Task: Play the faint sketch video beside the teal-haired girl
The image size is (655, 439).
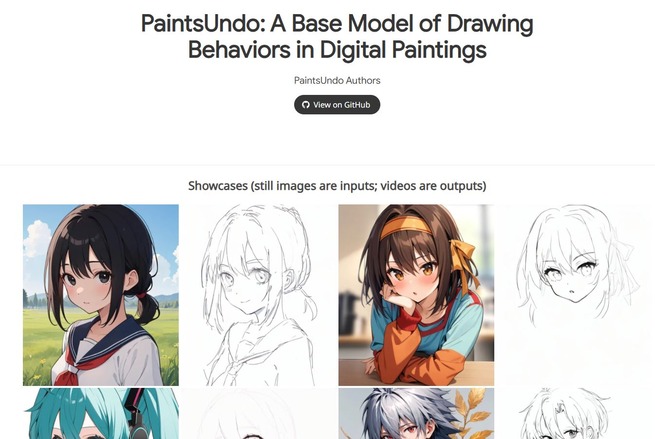Action: (259, 414)
